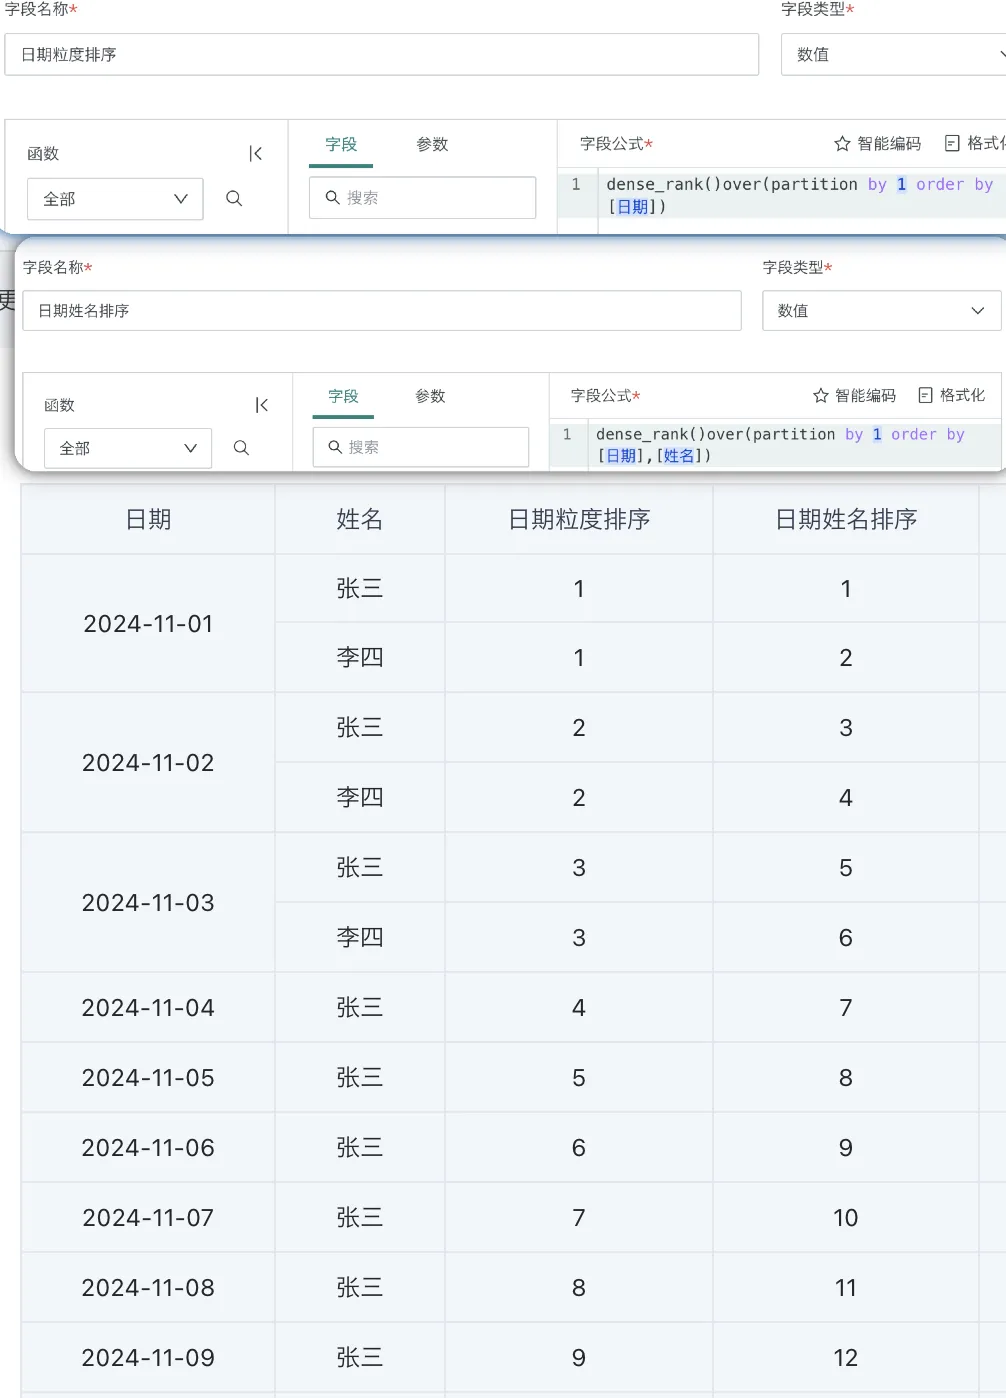Click the formula code area ordering by [日期] only

[801, 195]
